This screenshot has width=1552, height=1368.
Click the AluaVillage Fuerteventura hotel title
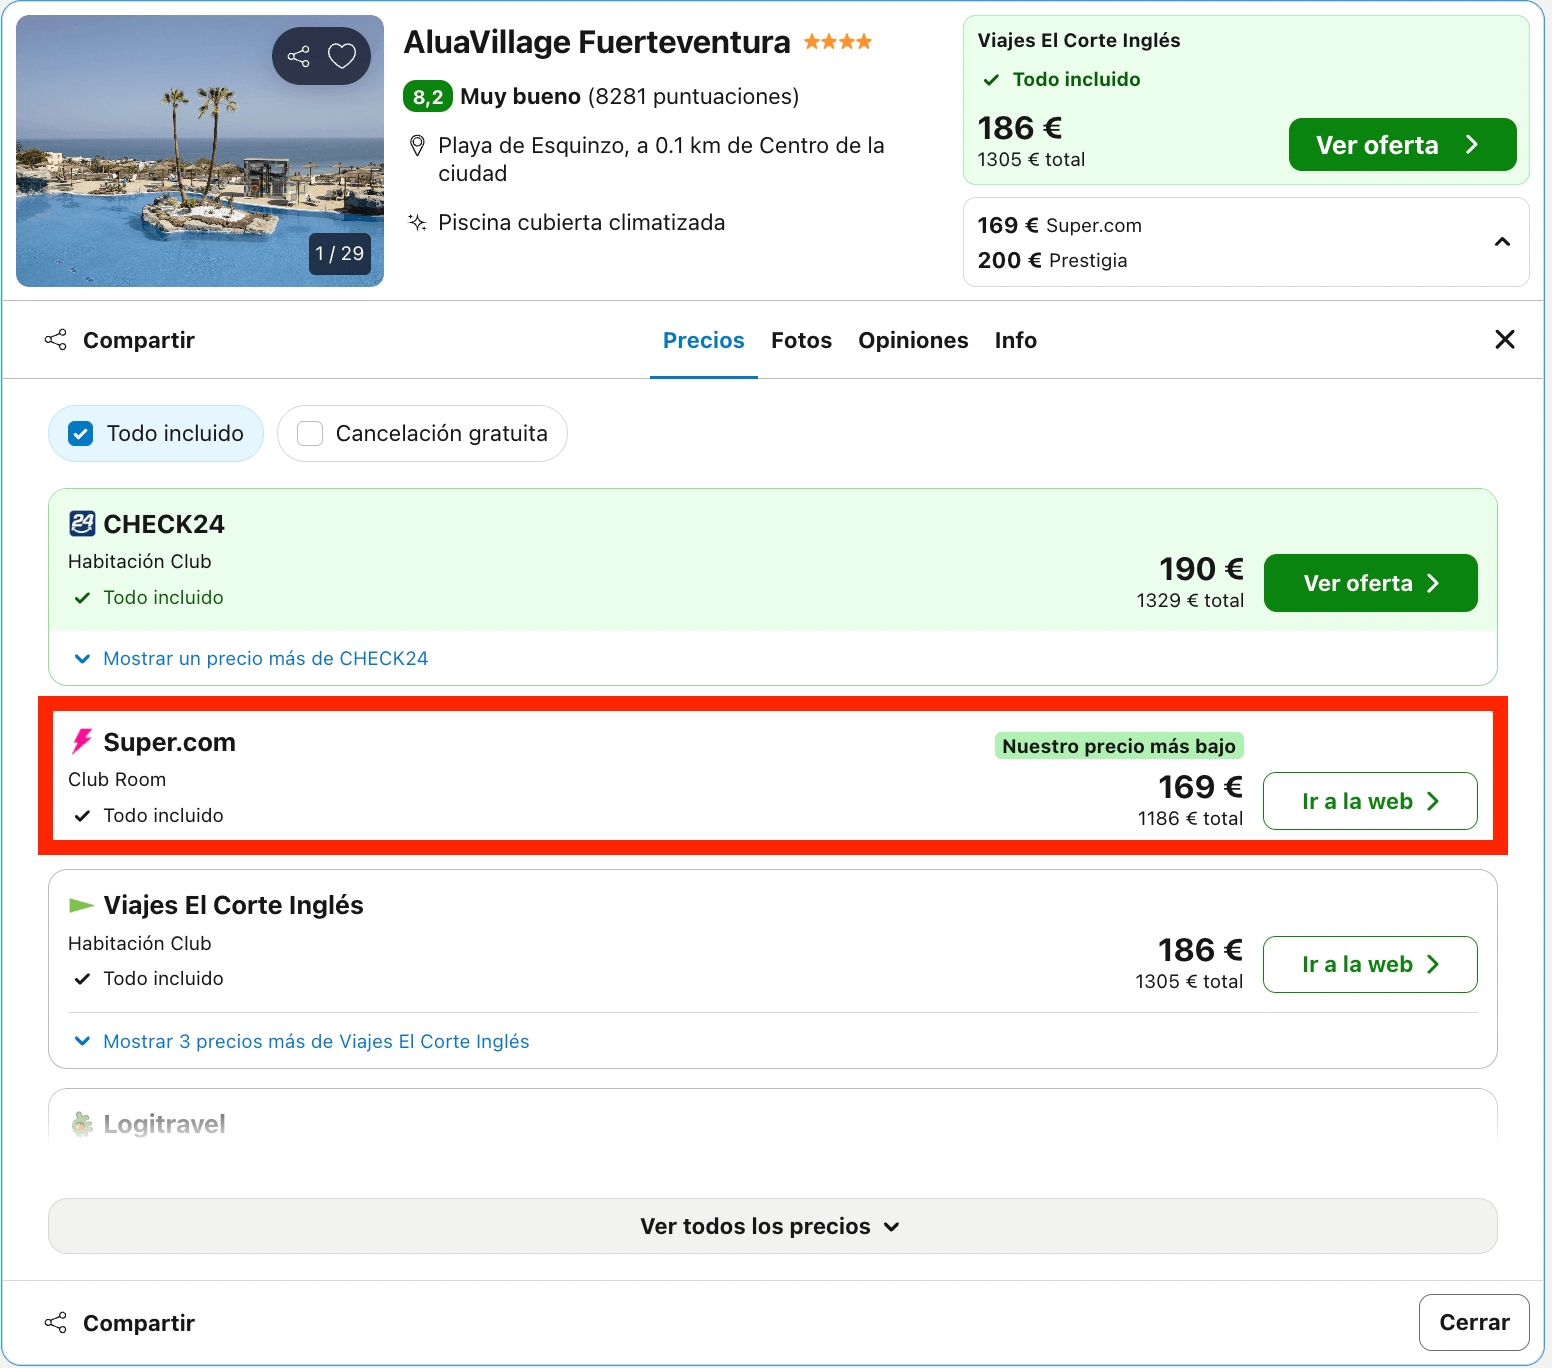597,42
